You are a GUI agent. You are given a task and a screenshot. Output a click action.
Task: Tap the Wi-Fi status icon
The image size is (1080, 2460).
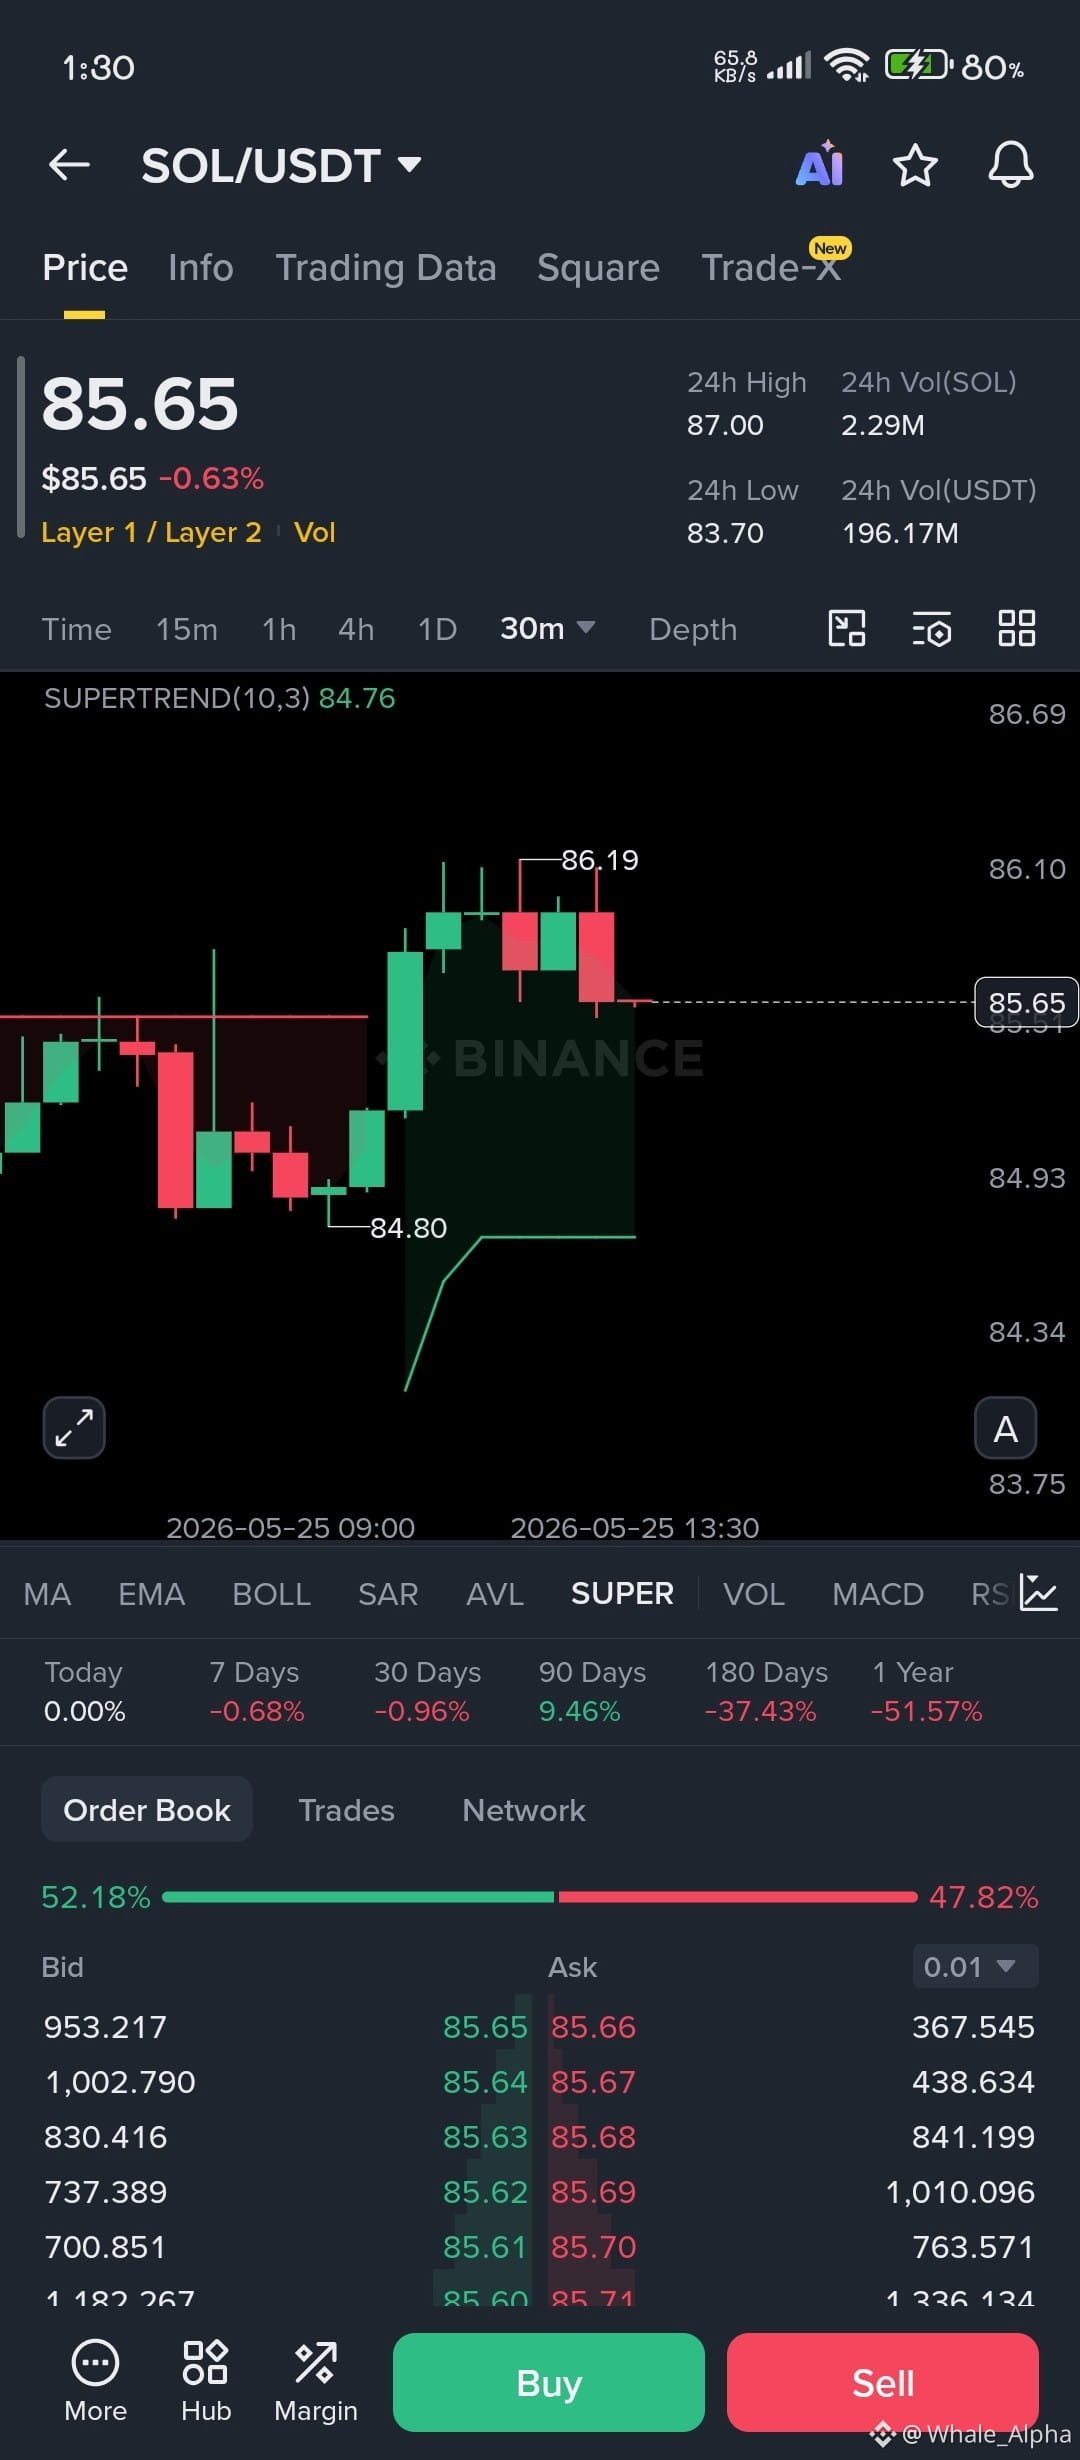(x=847, y=66)
